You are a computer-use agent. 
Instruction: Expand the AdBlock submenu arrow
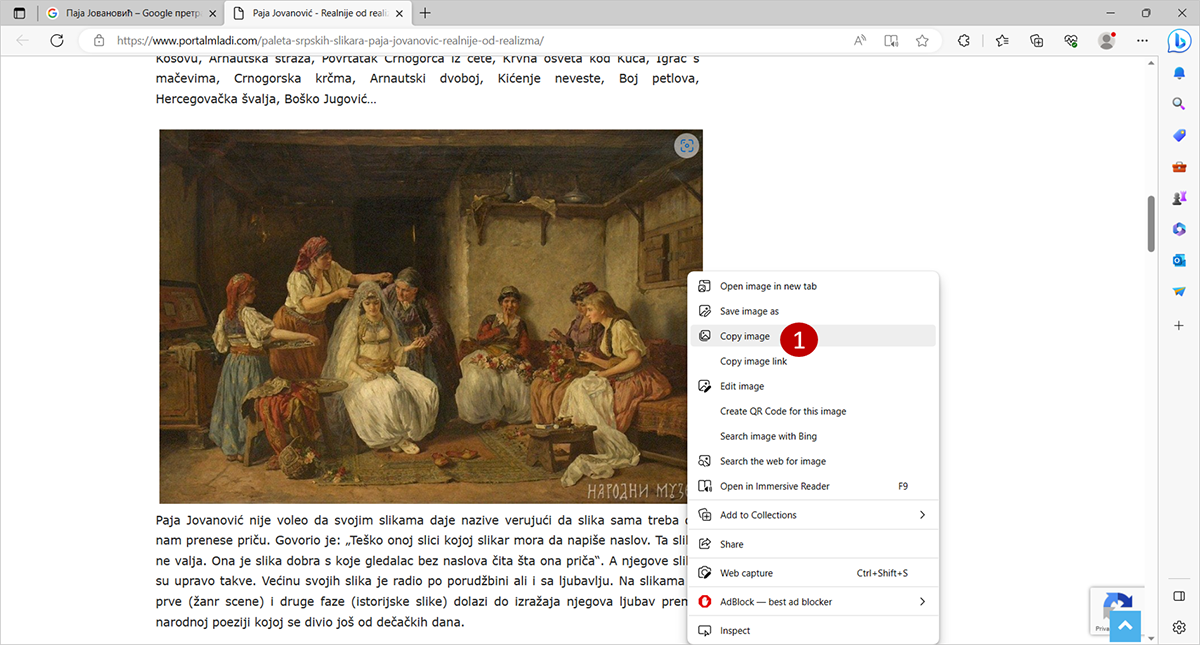pos(921,602)
